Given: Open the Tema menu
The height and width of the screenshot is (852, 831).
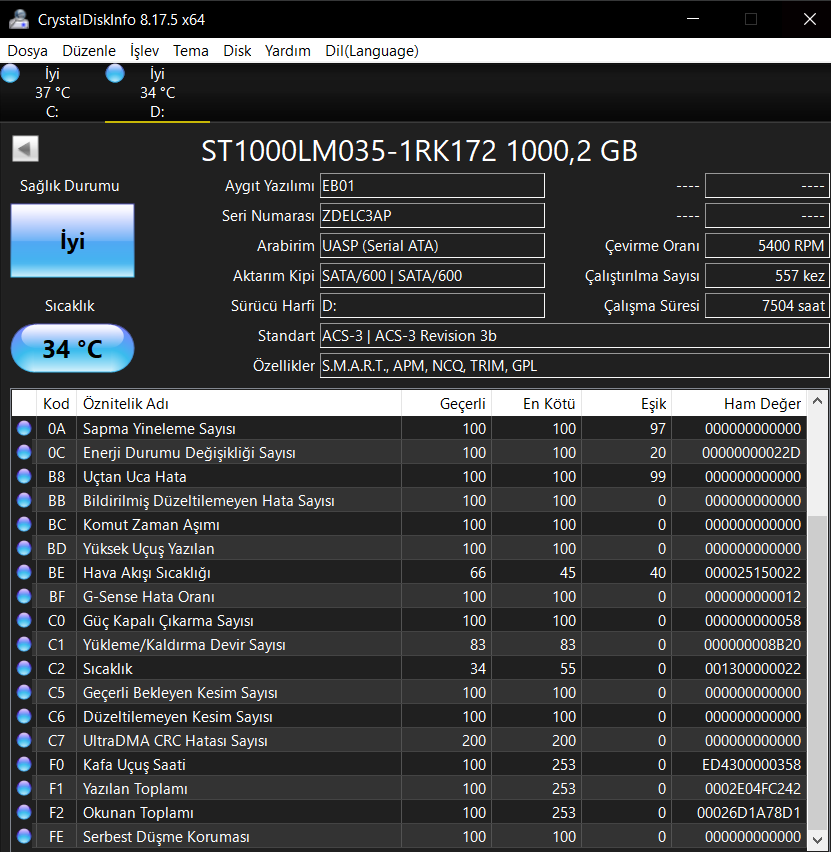Looking at the screenshot, I should tap(191, 51).
